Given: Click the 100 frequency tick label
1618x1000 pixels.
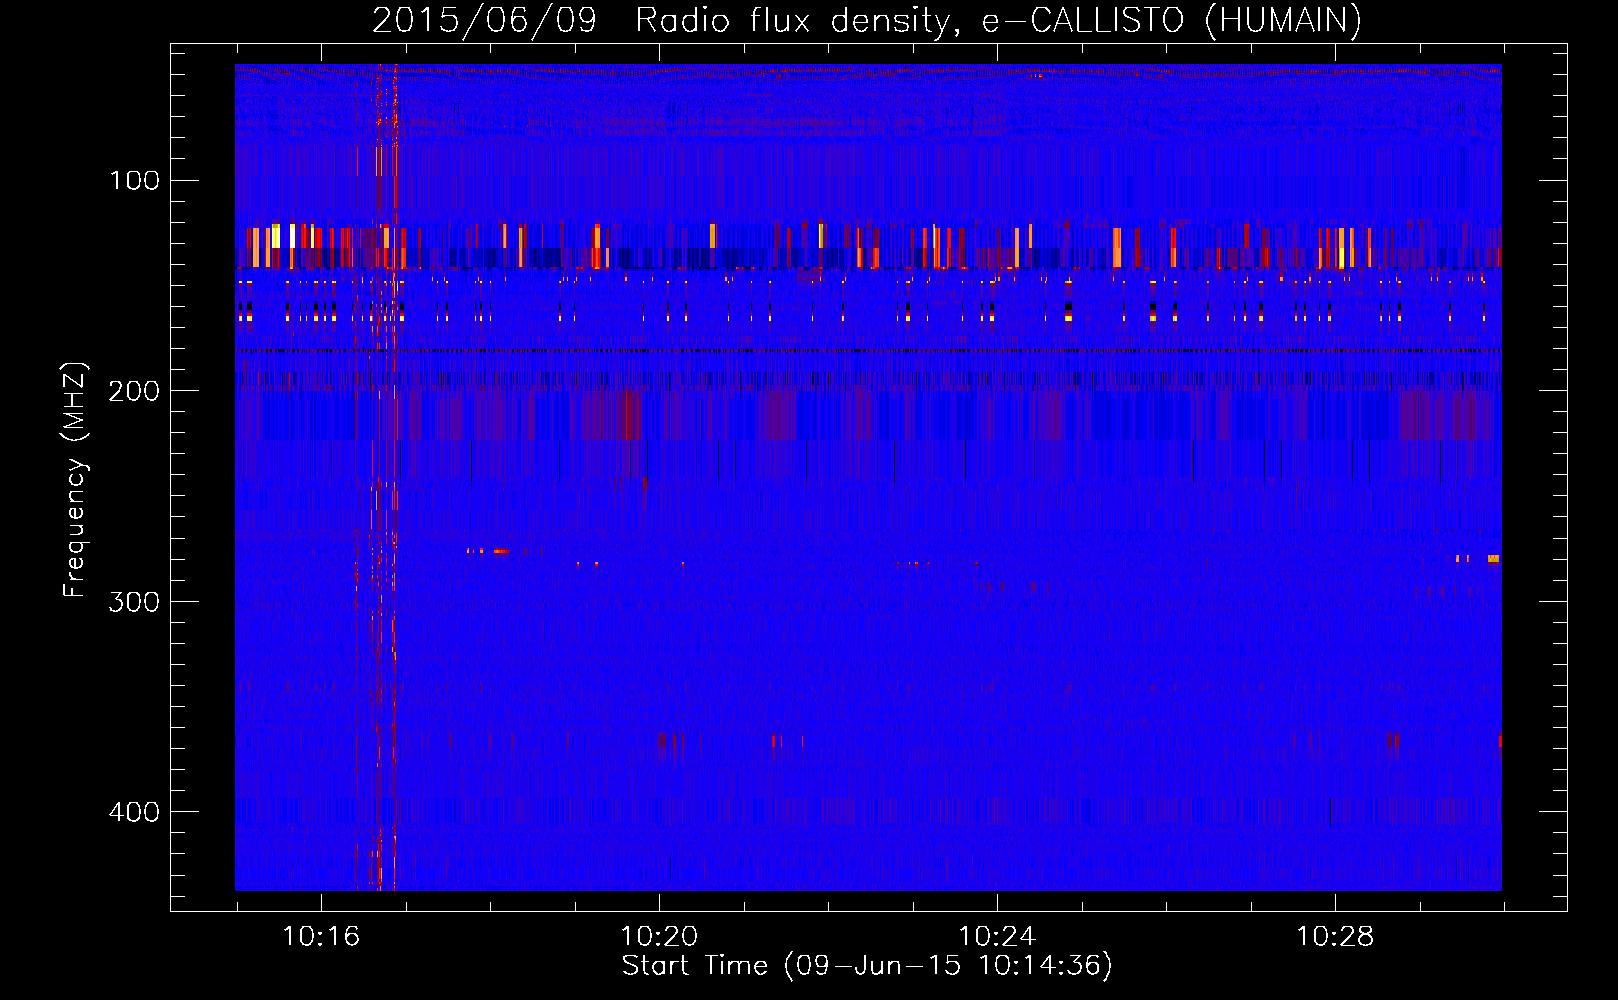Looking at the screenshot, I should point(135,181).
